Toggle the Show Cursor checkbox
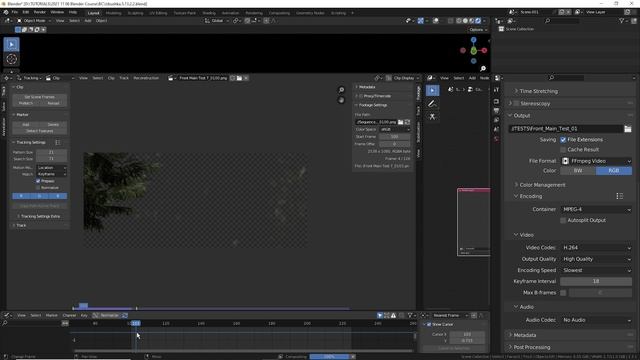The width and height of the screenshot is (640, 360). (429, 324)
